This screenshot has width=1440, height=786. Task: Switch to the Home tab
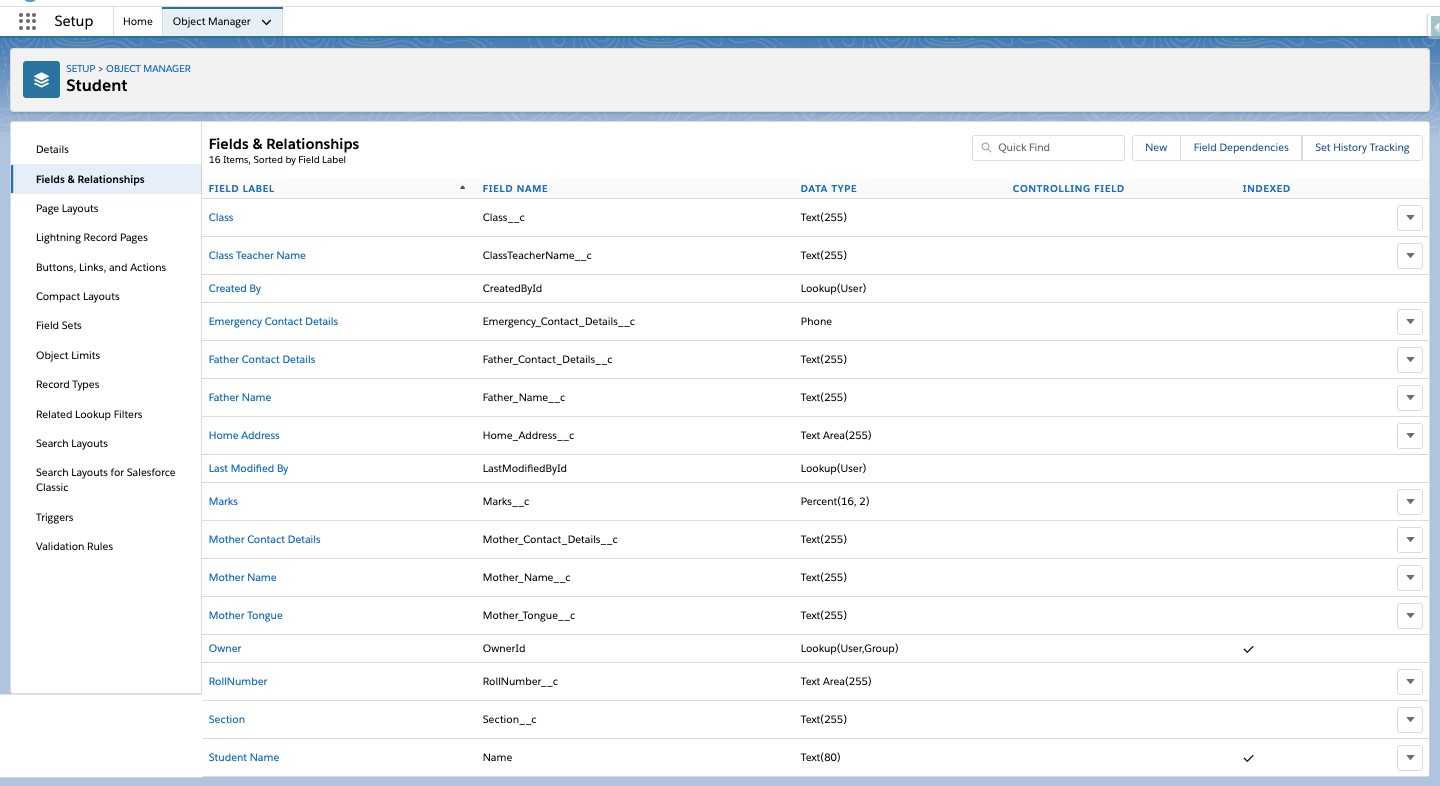(137, 20)
